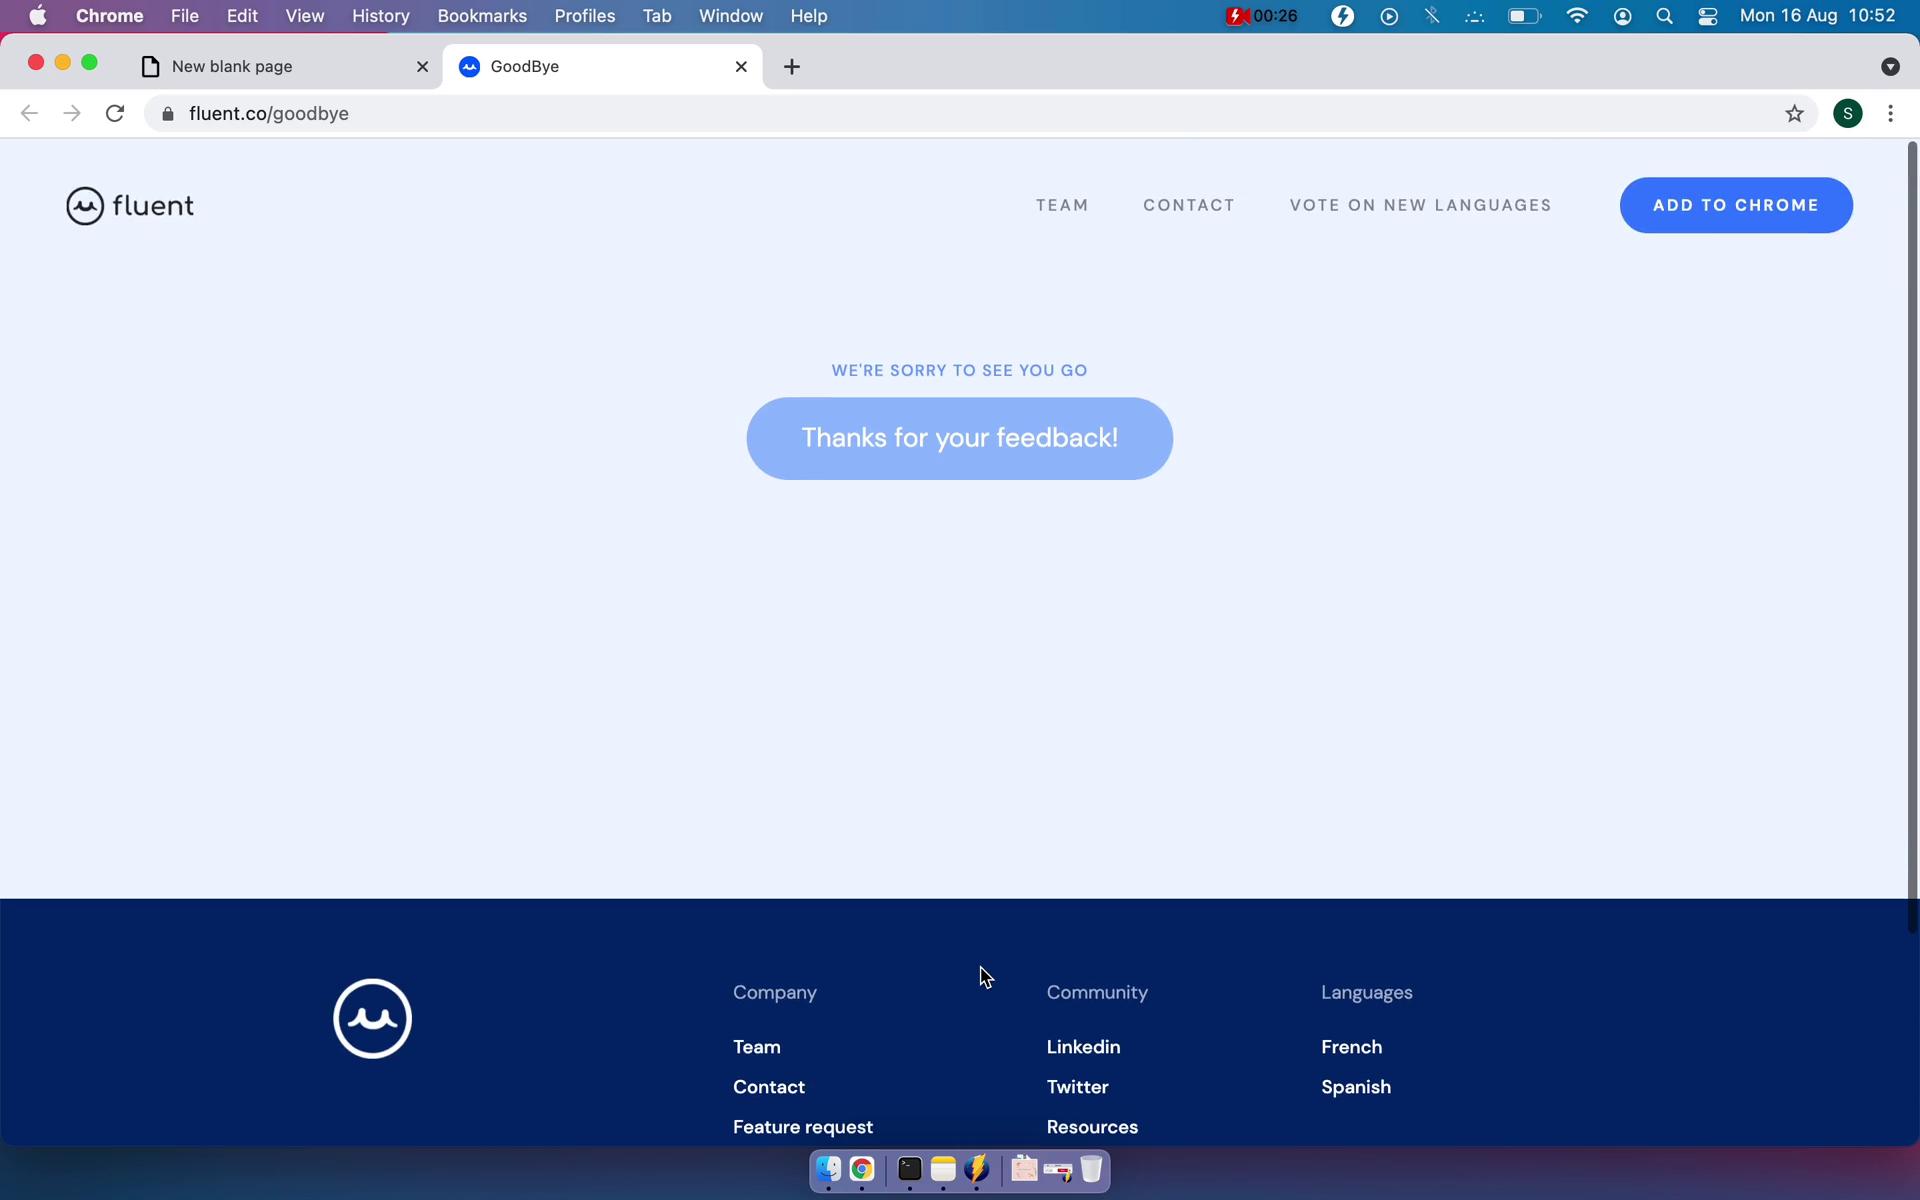
Task: Click the GoodBye browser tab
Action: pyautogui.click(x=603, y=66)
